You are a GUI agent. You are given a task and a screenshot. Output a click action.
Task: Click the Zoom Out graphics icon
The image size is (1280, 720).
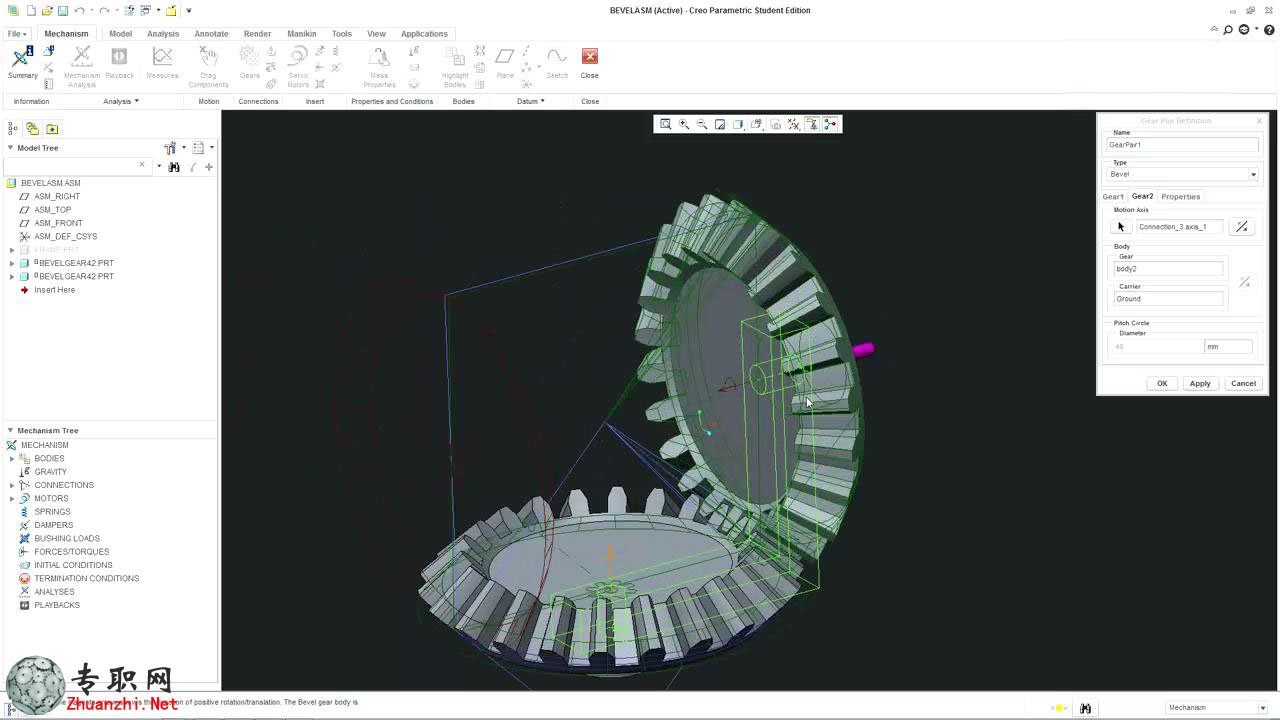pyautogui.click(x=702, y=124)
